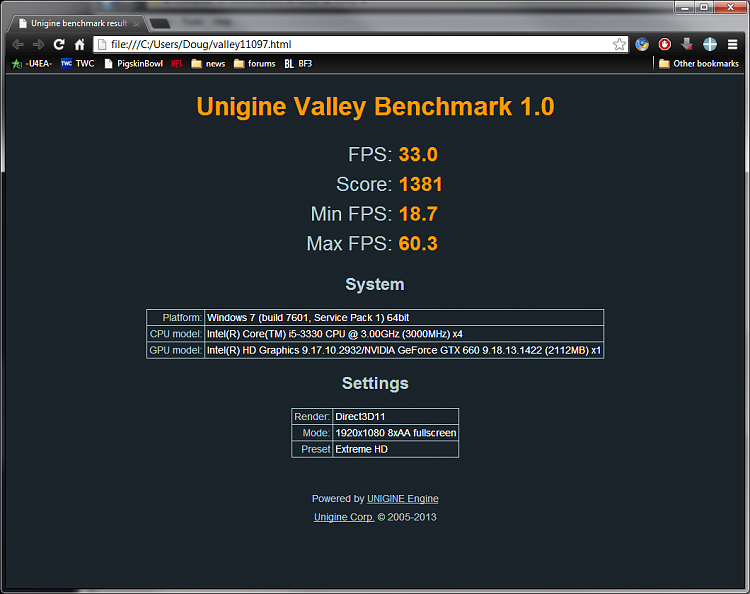The image size is (750, 594).
Task: Expand the news bookmarks folder
Action: 208,64
